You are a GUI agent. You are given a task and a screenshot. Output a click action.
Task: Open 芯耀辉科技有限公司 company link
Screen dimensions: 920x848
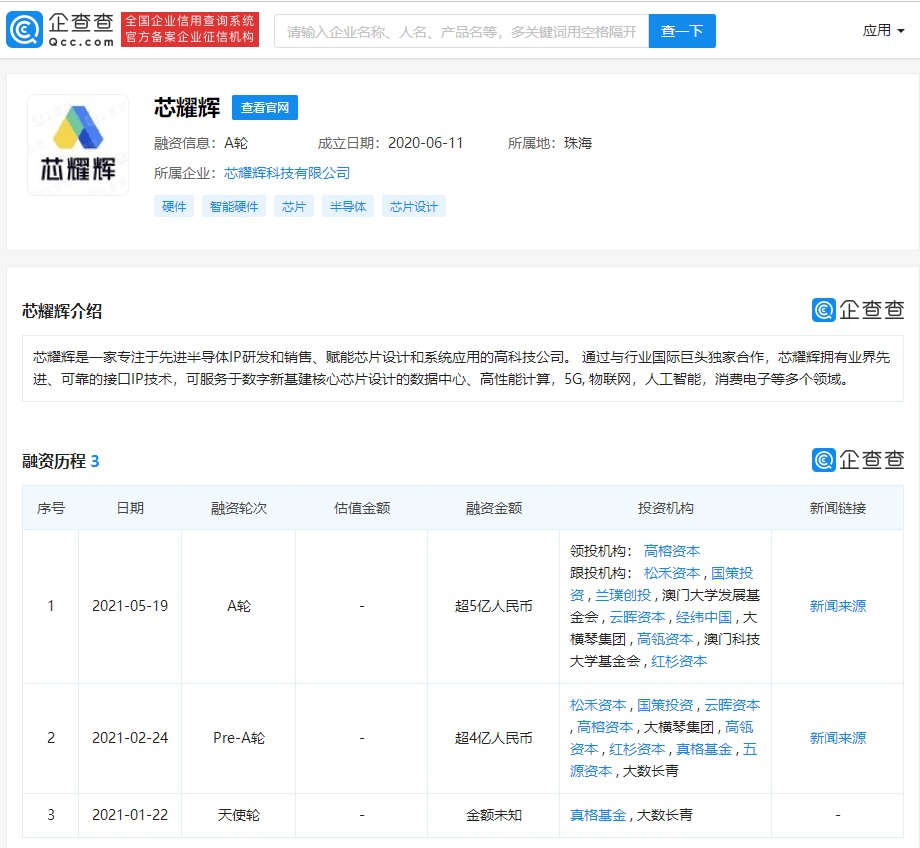[287, 173]
